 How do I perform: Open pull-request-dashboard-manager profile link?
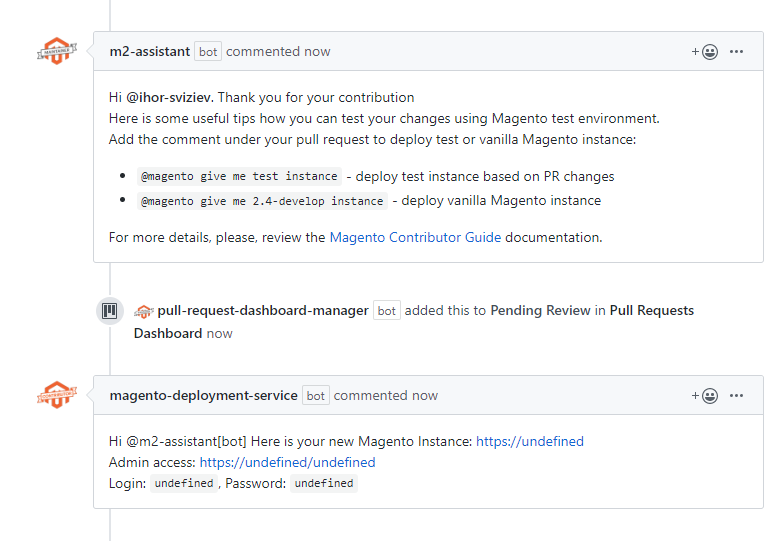tap(262, 310)
